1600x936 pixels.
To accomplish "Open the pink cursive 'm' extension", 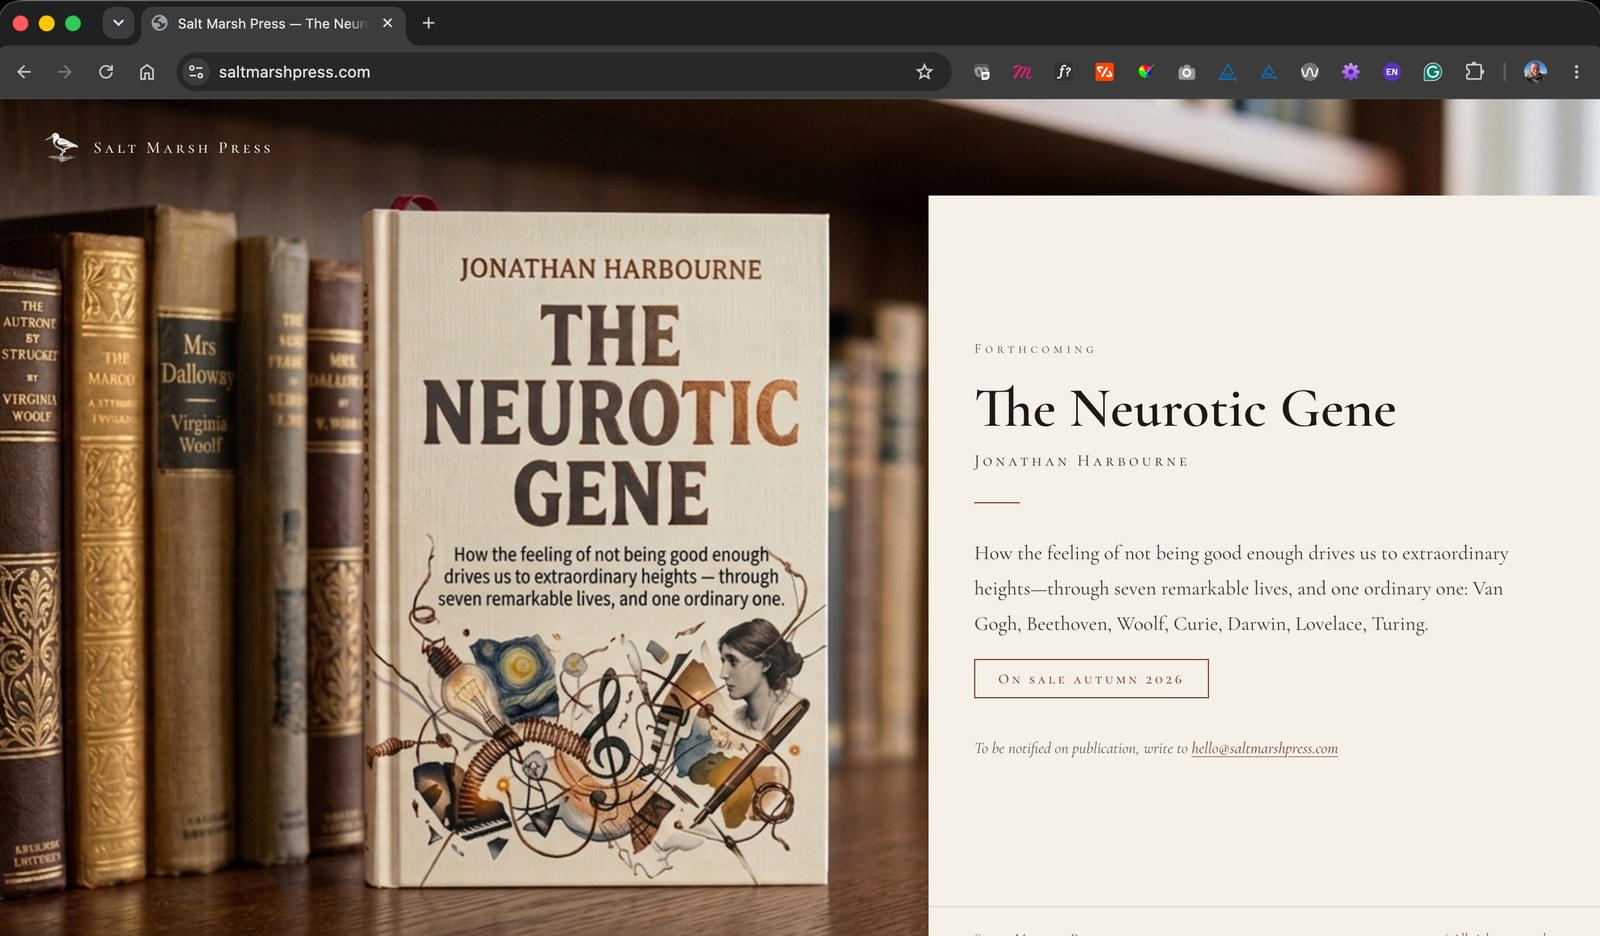I will coord(1022,72).
